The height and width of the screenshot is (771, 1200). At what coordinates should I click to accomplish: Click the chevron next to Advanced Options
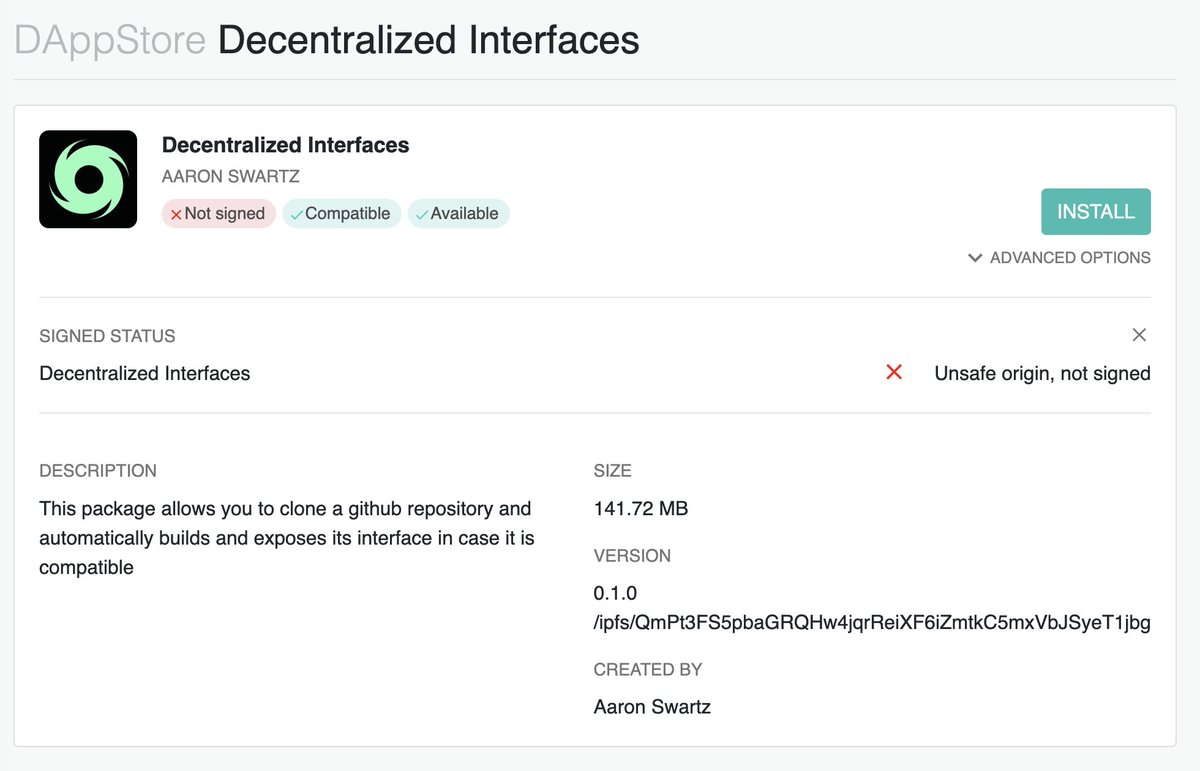tap(975, 258)
